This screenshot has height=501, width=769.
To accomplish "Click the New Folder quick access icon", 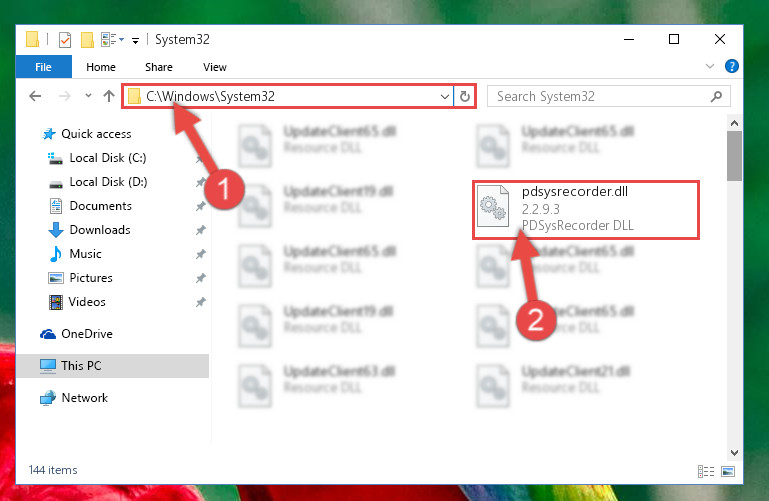I will coord(87,40).
